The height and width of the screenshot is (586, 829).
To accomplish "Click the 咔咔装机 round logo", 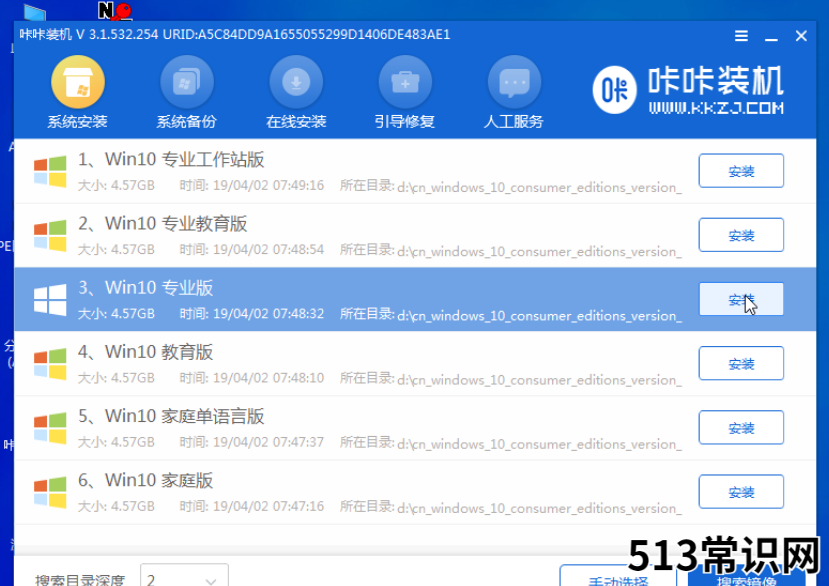I will pos(614,90).
